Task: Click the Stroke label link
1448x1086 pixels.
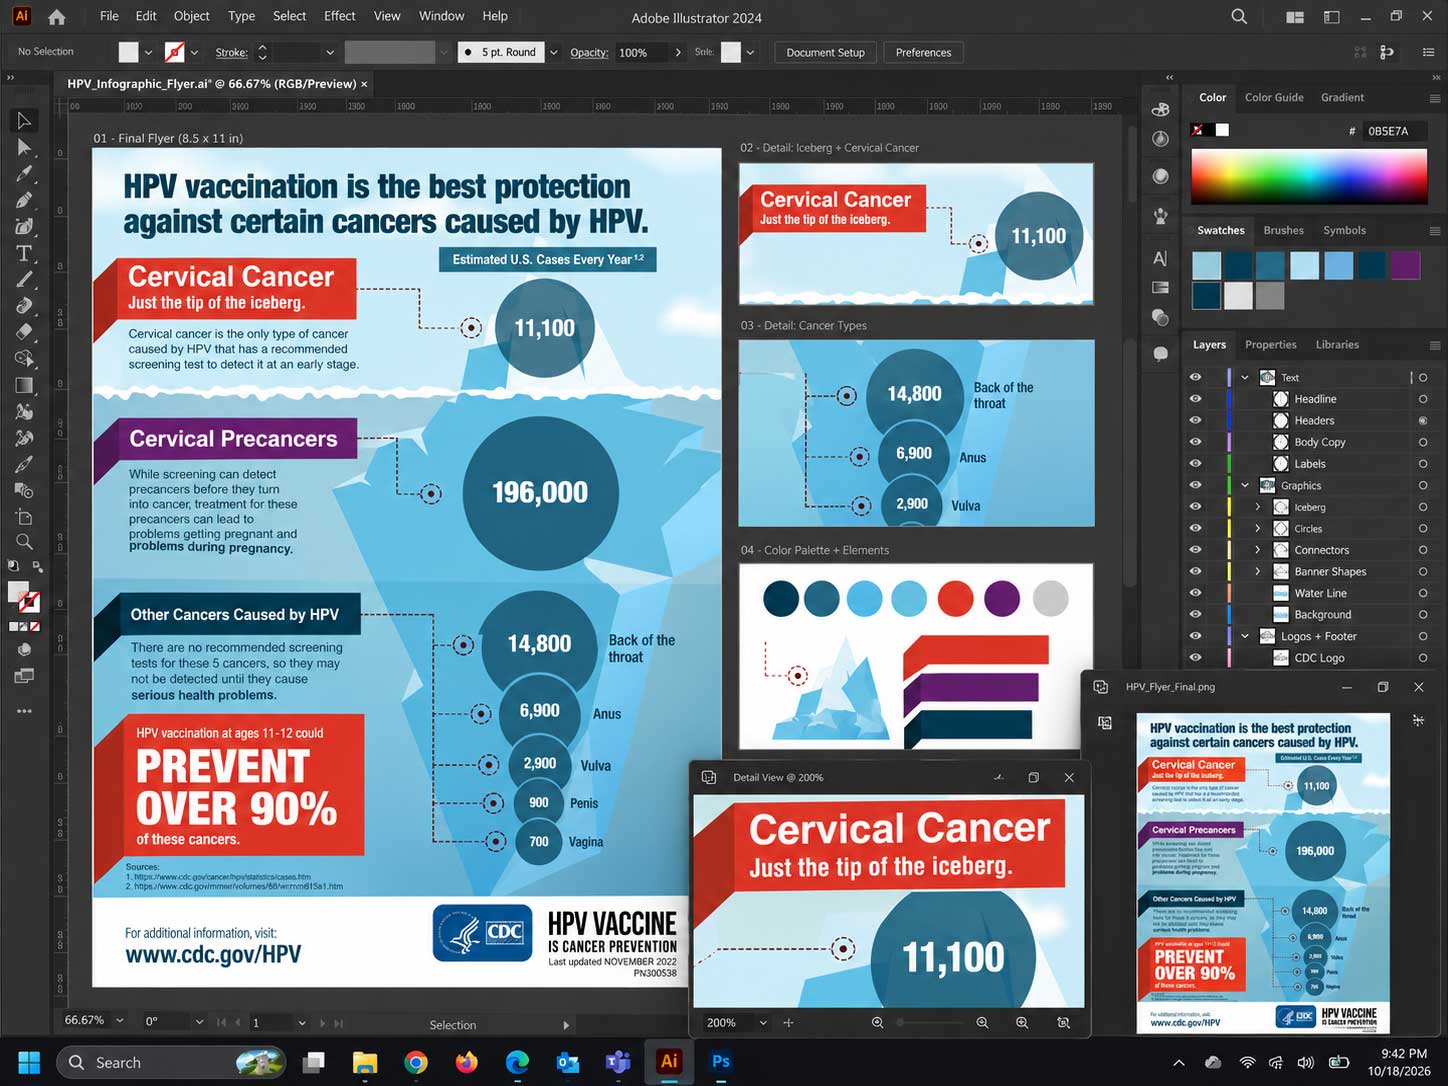Action: [x=231, y=52]
